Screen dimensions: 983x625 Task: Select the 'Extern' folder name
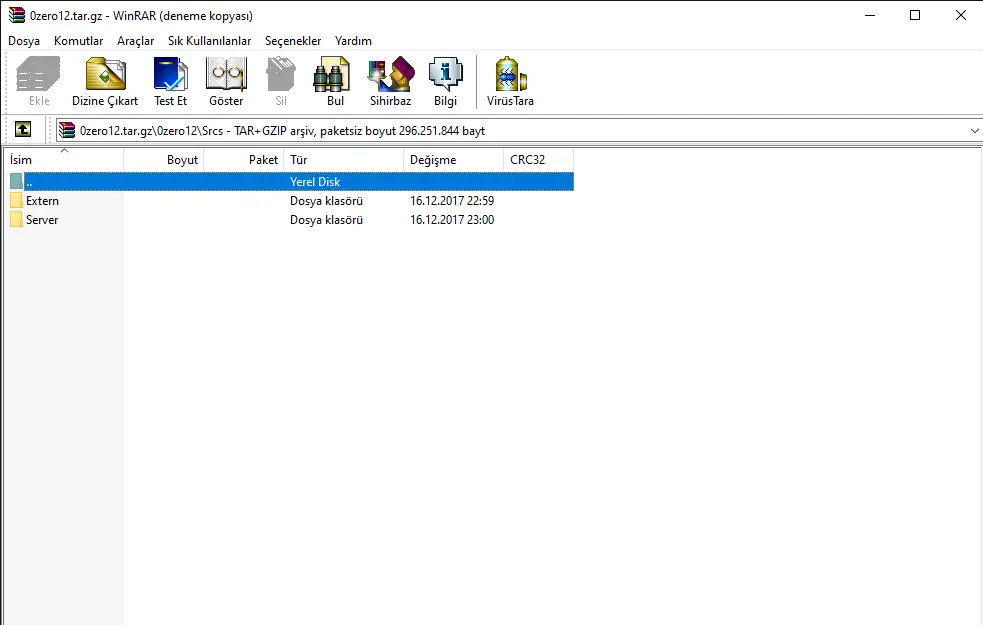(x=42, y=201)
